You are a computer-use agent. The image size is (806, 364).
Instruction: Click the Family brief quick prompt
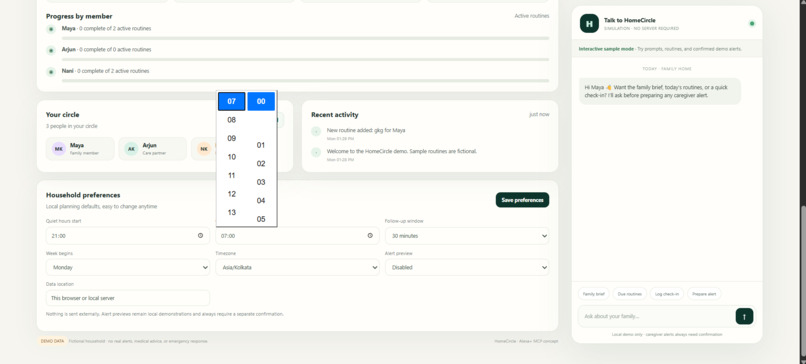(594, 294)
